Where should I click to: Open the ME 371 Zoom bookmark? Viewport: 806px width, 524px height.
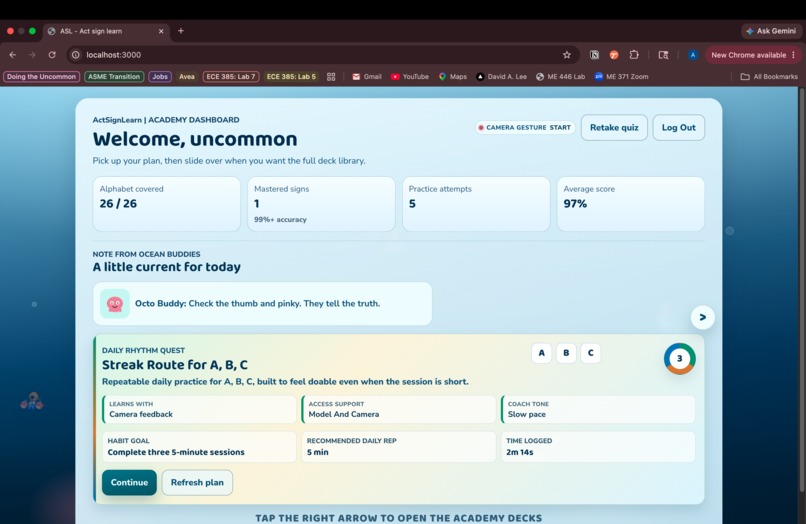click(x=621, y=77)
